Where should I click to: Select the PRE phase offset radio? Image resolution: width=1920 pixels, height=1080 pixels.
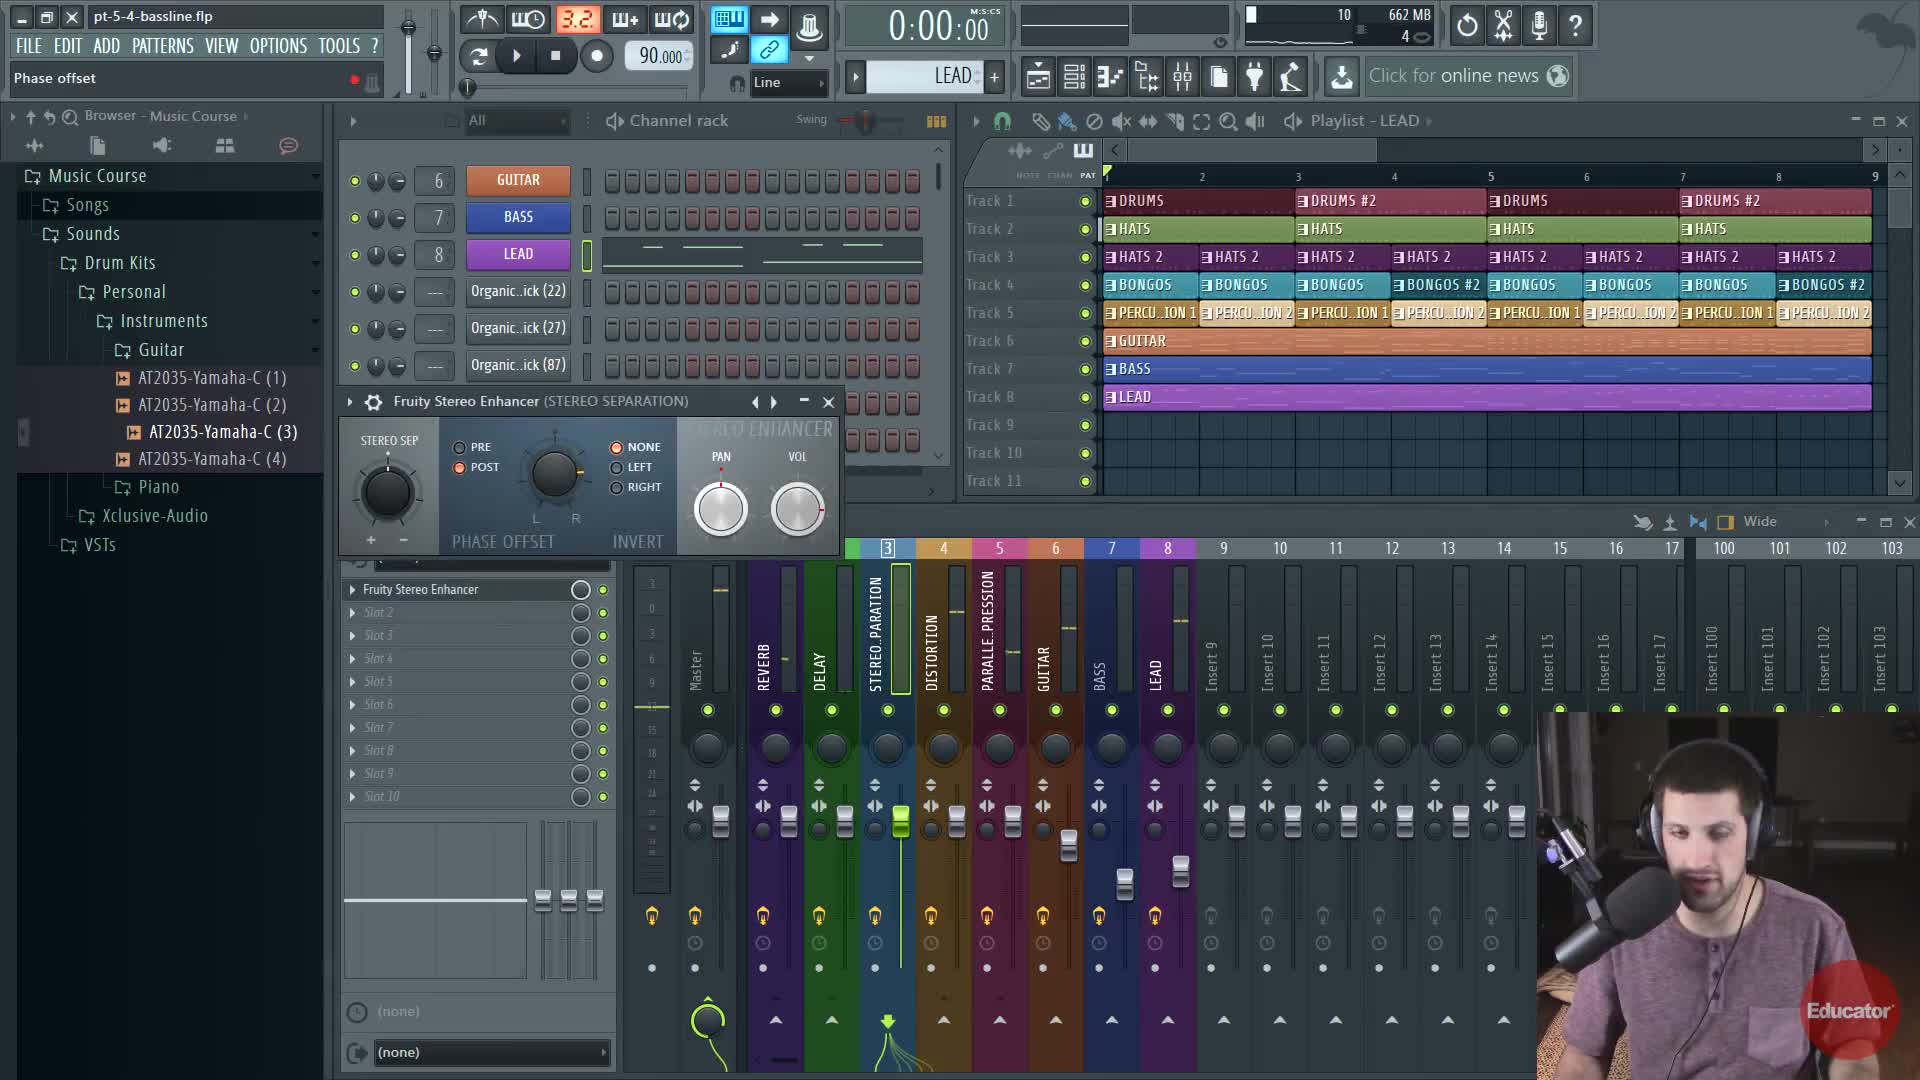click(x=460, y=447)
